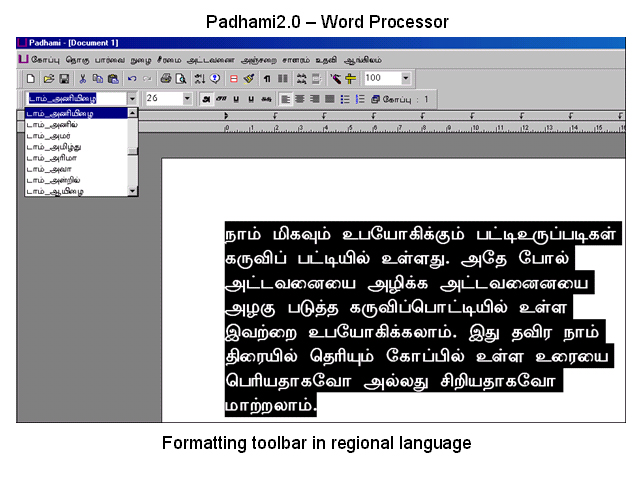Viewport: 640px width, 480px height.
Task: Insert a numbered list
Action: [x=360, y=99]
